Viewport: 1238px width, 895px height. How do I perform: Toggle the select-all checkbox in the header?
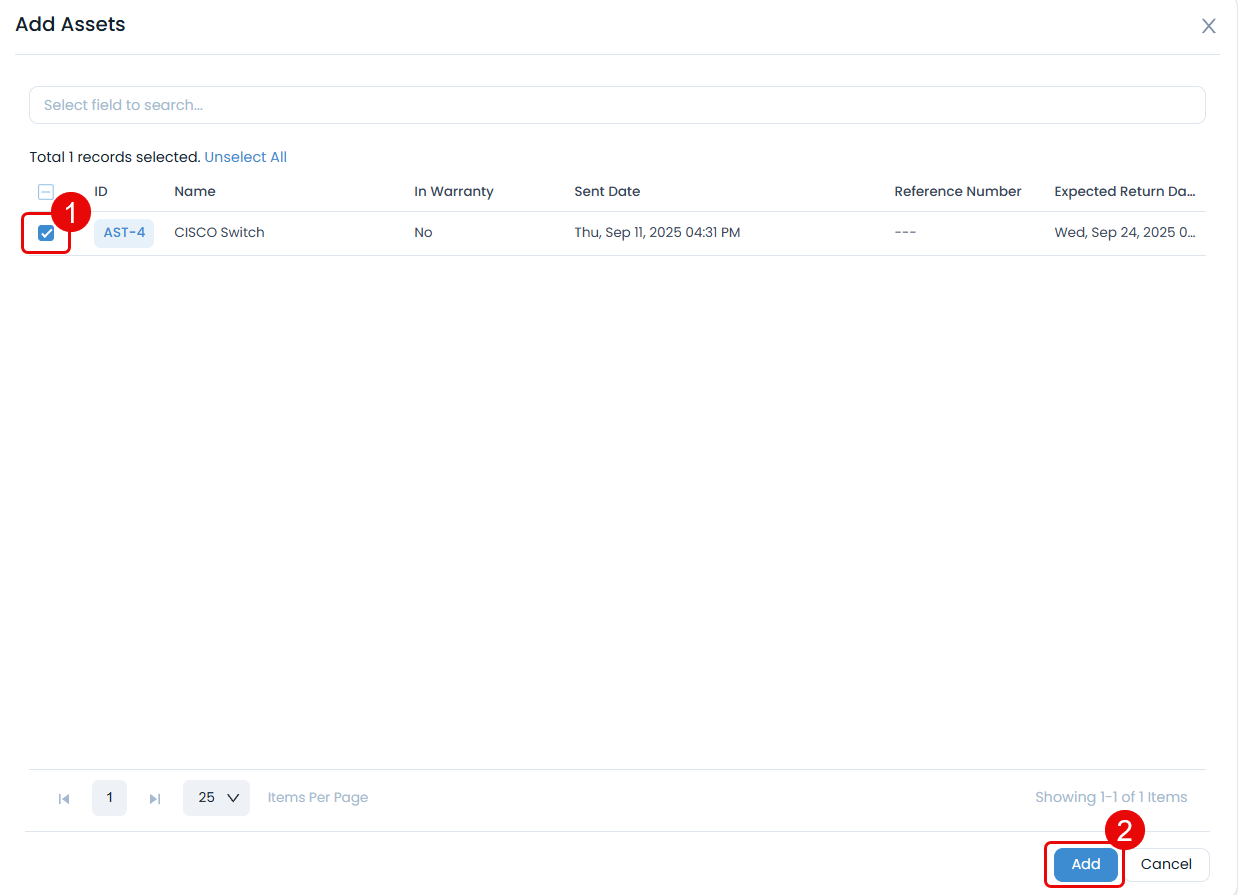pos(45,190)
